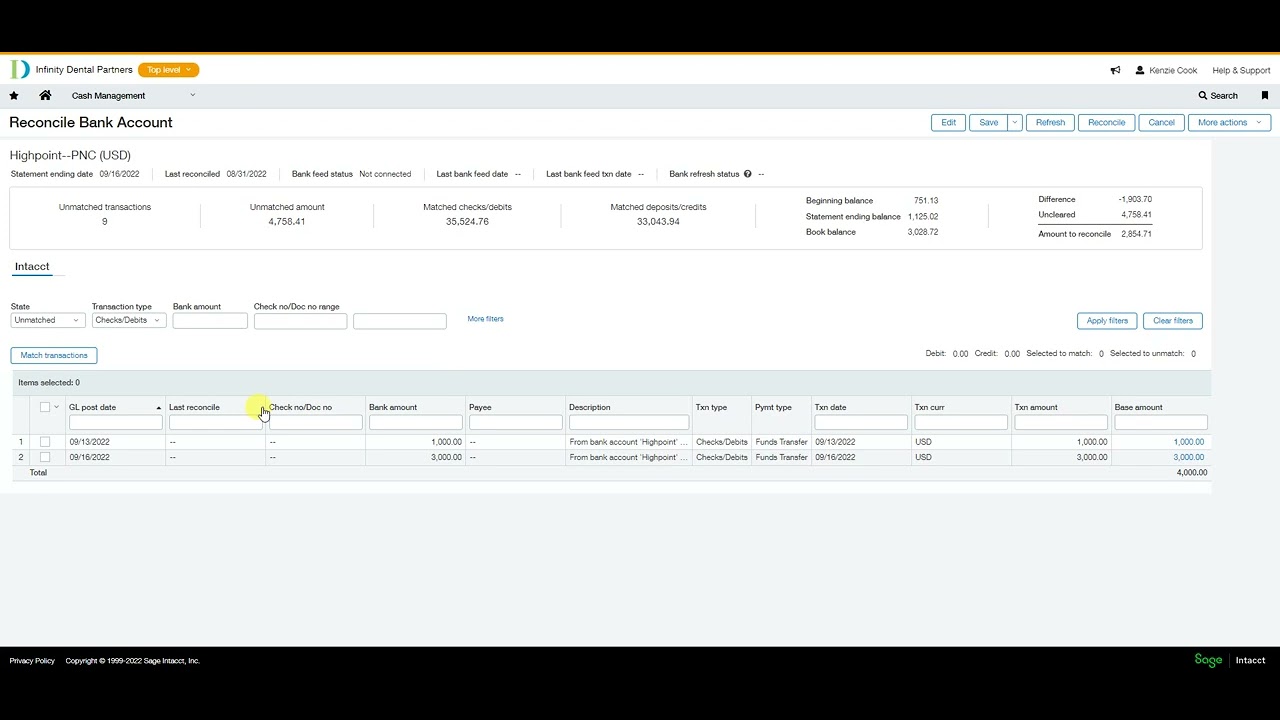Click GL post date column filter box
Image resolution: width=1280 pixels, height=720 pixels.
tap(115, 423)
